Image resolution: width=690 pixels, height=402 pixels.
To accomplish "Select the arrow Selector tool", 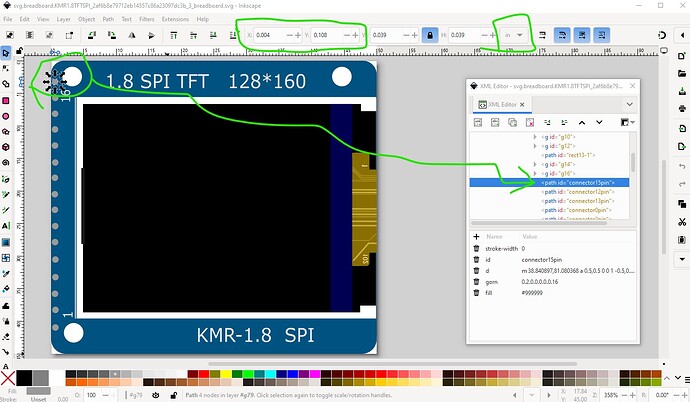I will coord(6,52).
